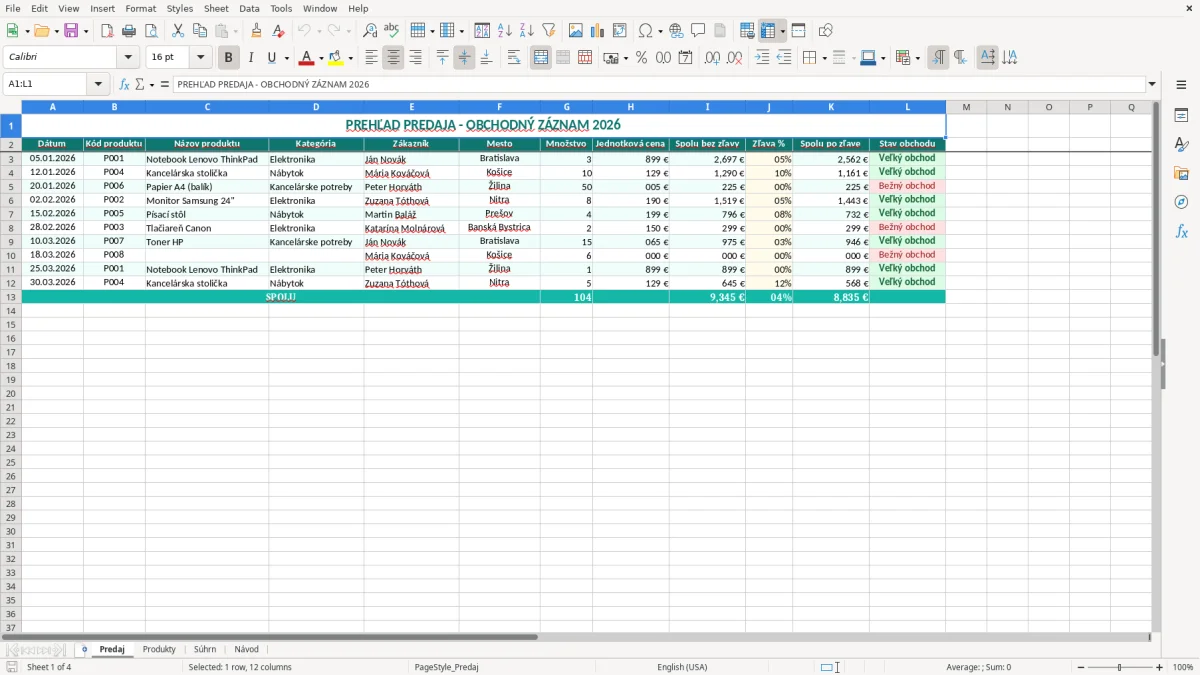This screenshot has height=675, width=1200.
Task: Toggle Bold formatting button
Action: (229, 58)
